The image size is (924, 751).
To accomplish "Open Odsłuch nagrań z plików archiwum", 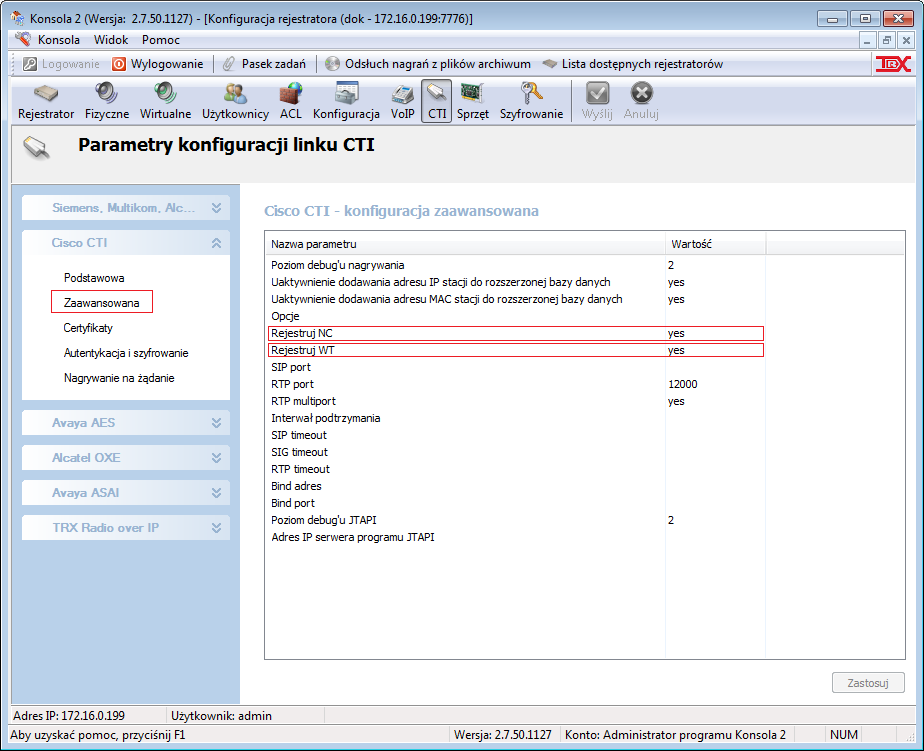I will point(428,64).
